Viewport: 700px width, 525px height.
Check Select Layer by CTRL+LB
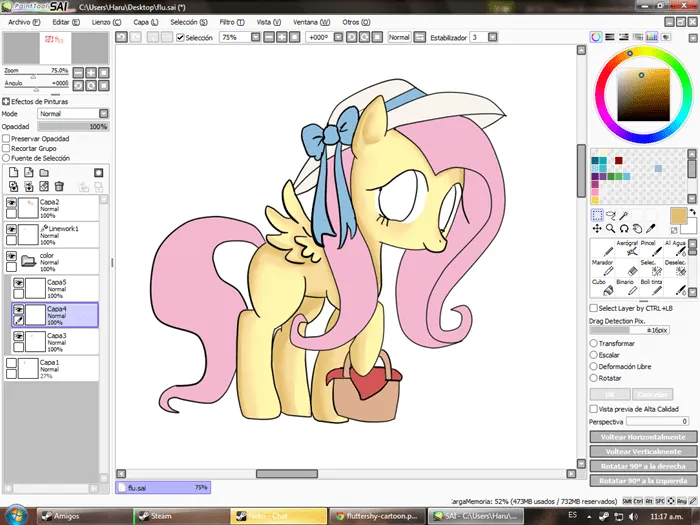pos(594,308)
